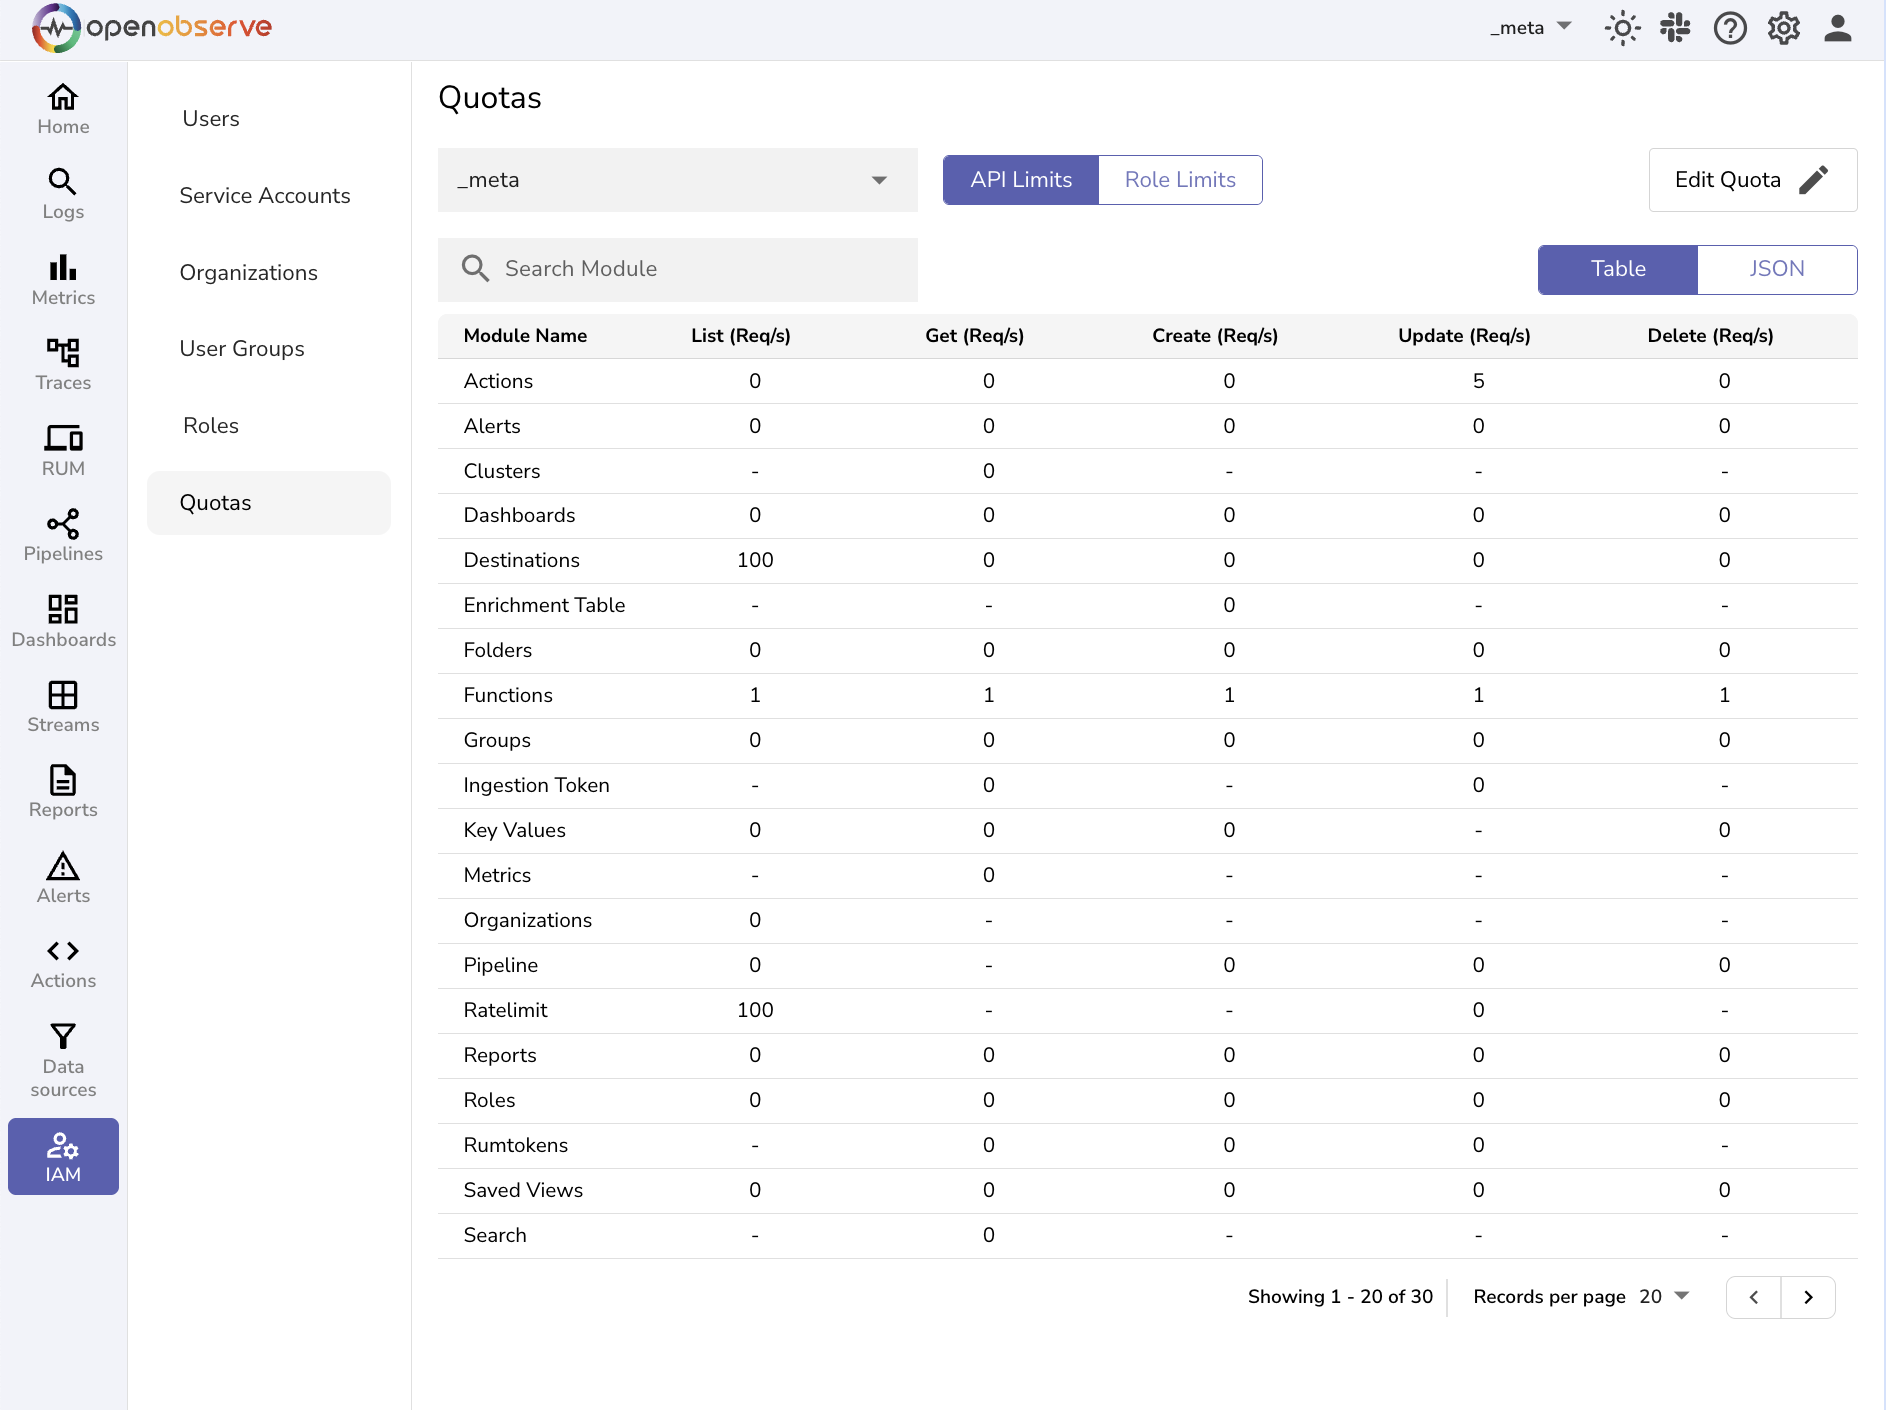The height and width of the screenshot is (1410, 1886).
Task: Switch to API Limits view
Action: click(x=1021, y=180)
